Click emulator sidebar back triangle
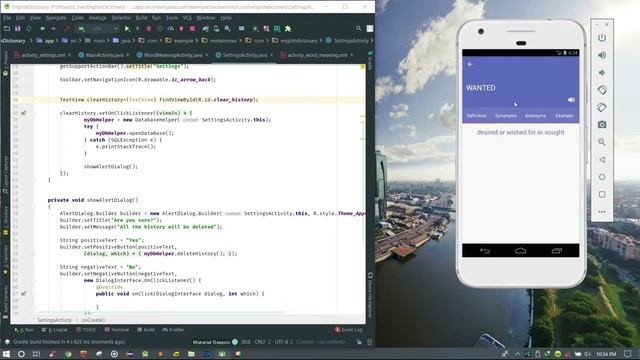This screenshot has height=360, width=640. pos(602,160)
